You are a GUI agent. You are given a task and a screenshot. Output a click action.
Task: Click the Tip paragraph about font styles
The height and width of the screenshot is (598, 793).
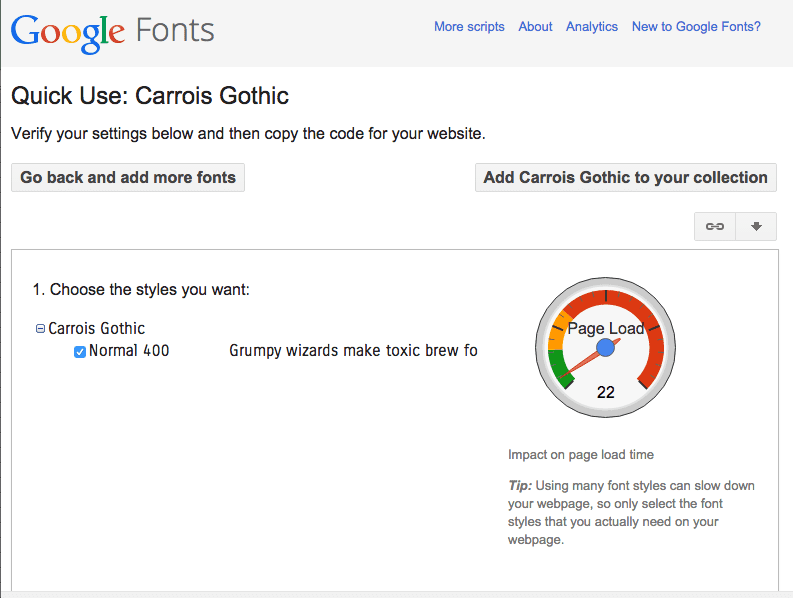pos(631,512)
